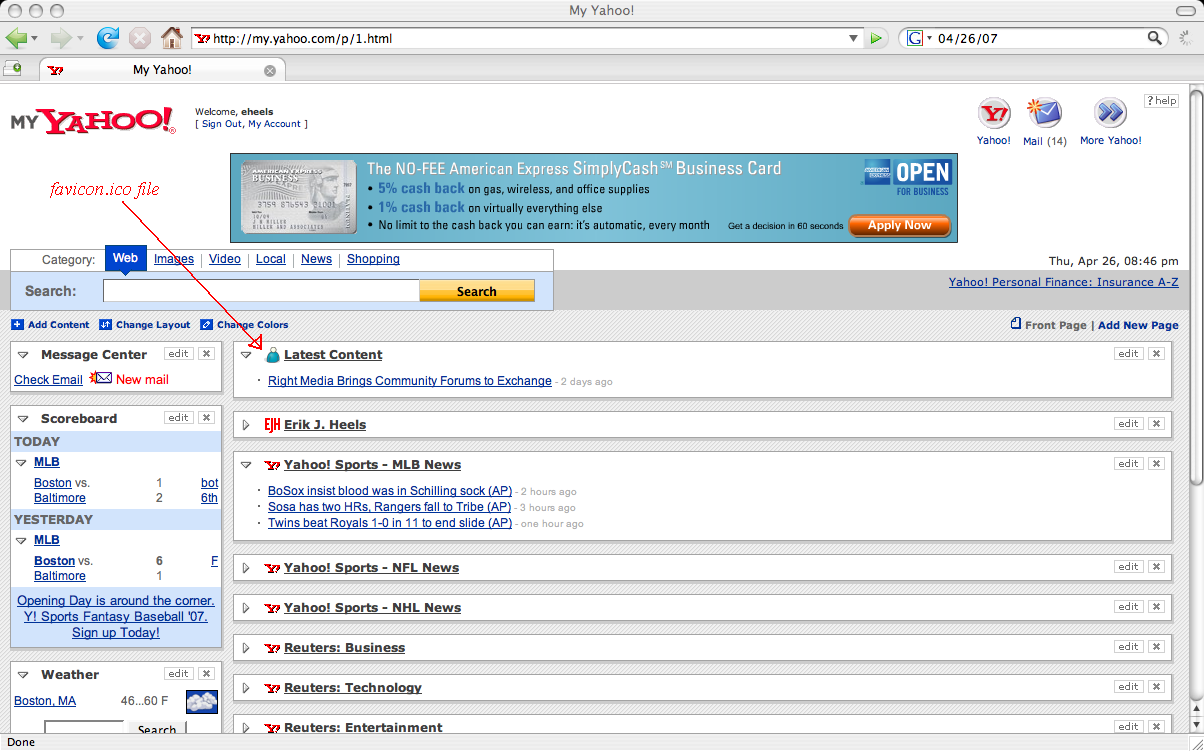Click the help button

(1161, 101)
